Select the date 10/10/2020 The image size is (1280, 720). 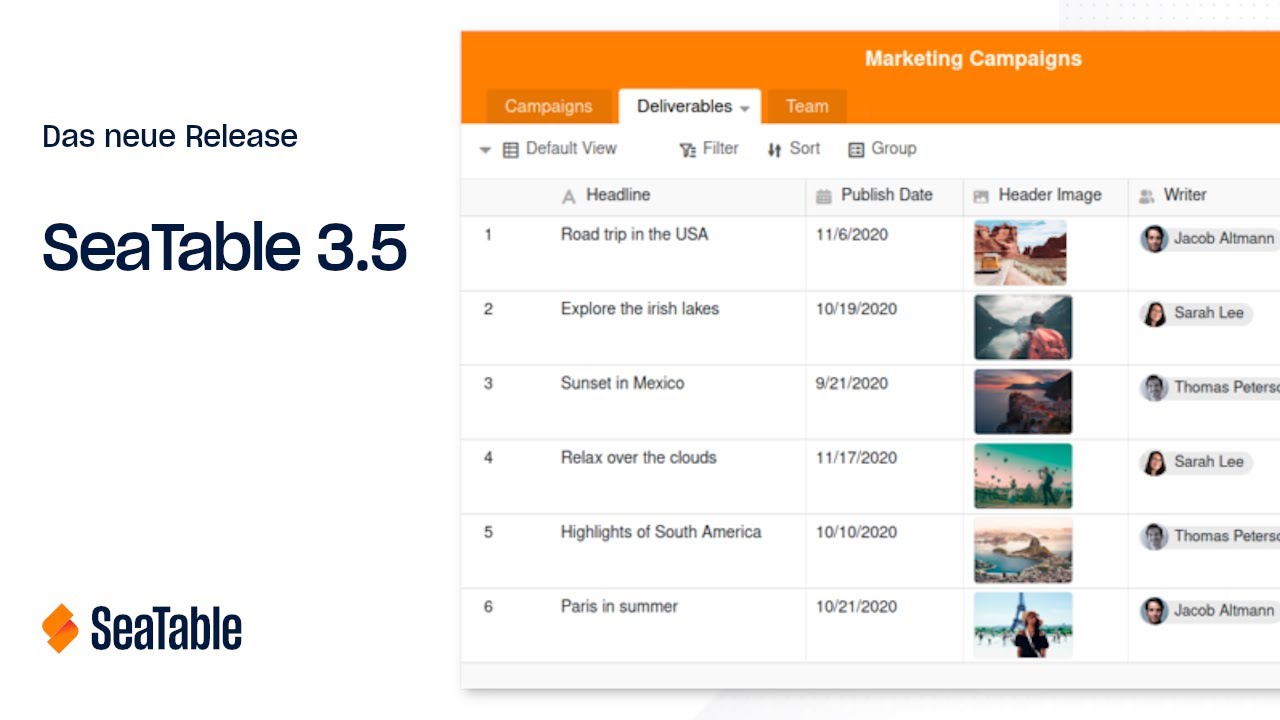[x=856, y=532]
